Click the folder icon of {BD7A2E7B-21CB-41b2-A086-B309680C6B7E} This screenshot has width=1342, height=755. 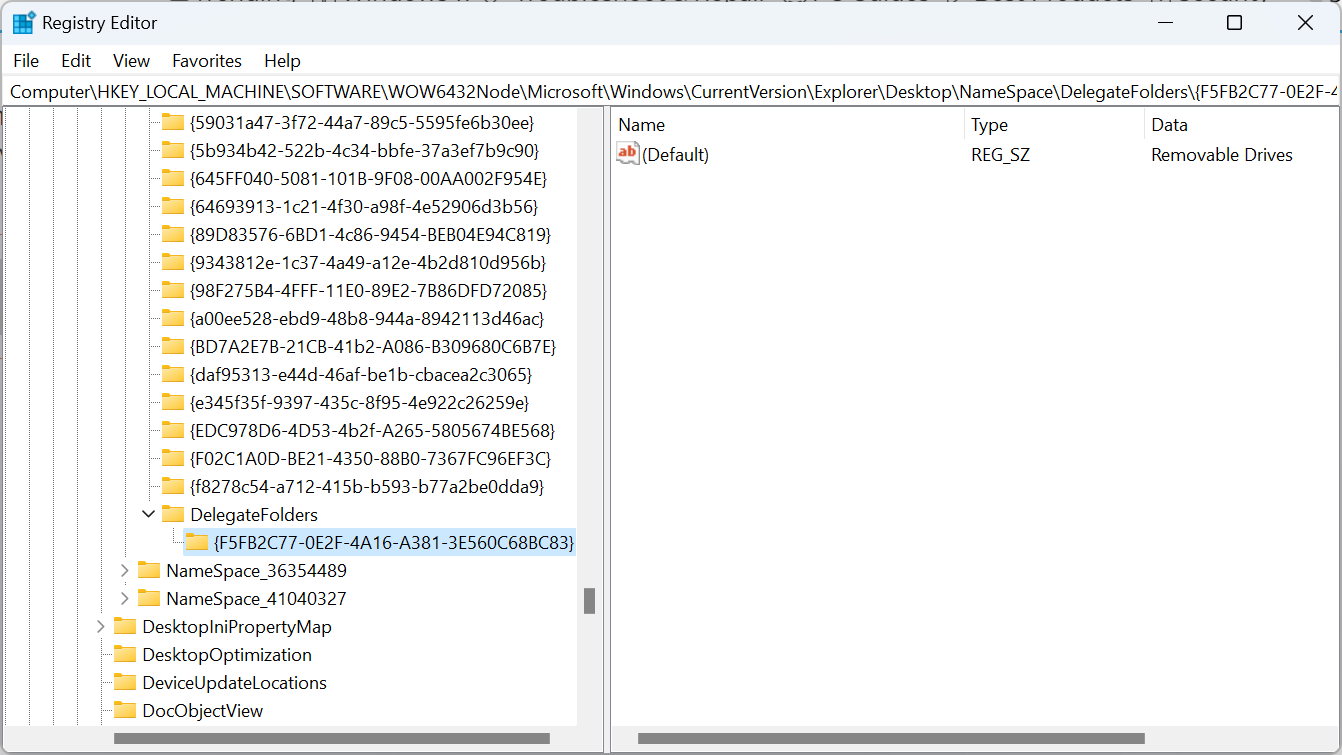pos(173,347)
